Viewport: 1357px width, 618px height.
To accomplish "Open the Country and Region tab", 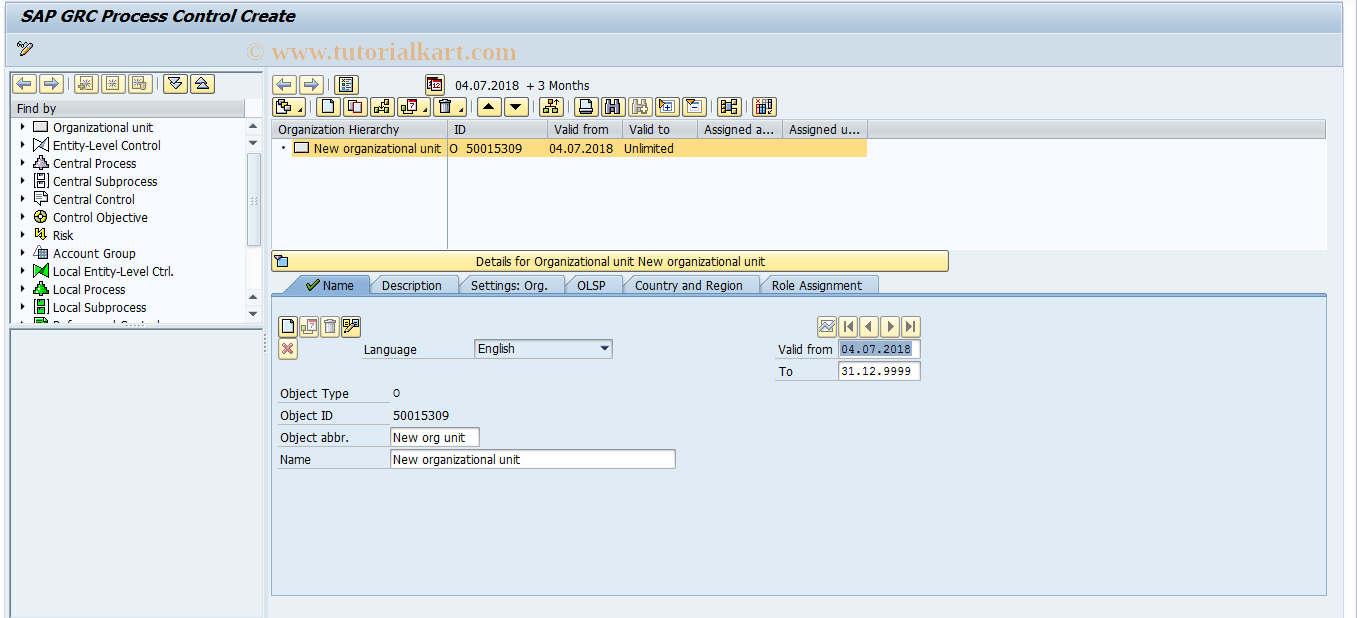I will point(688,285).
